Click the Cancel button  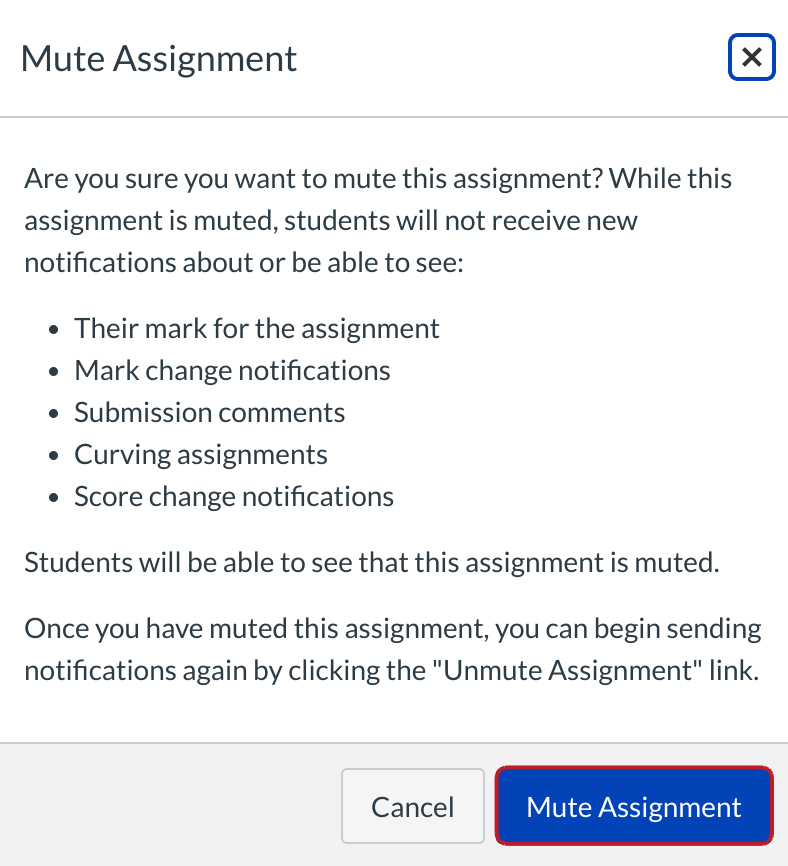(412, 807)
